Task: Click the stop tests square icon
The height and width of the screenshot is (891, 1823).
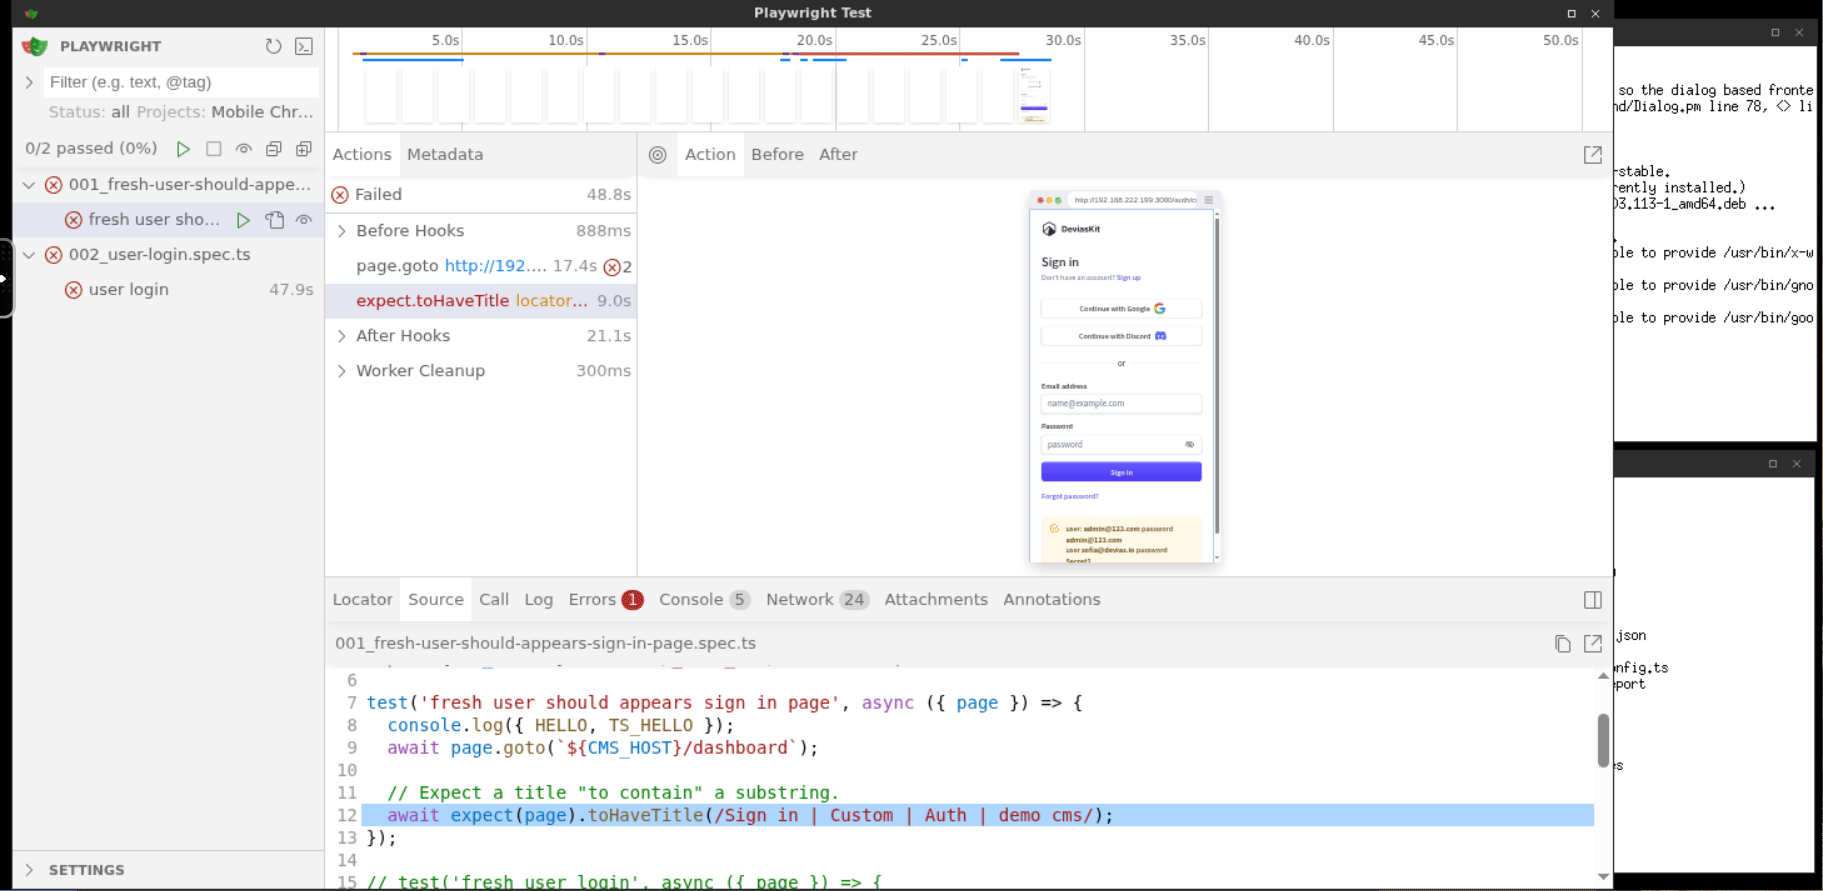Action: point(213,149)
